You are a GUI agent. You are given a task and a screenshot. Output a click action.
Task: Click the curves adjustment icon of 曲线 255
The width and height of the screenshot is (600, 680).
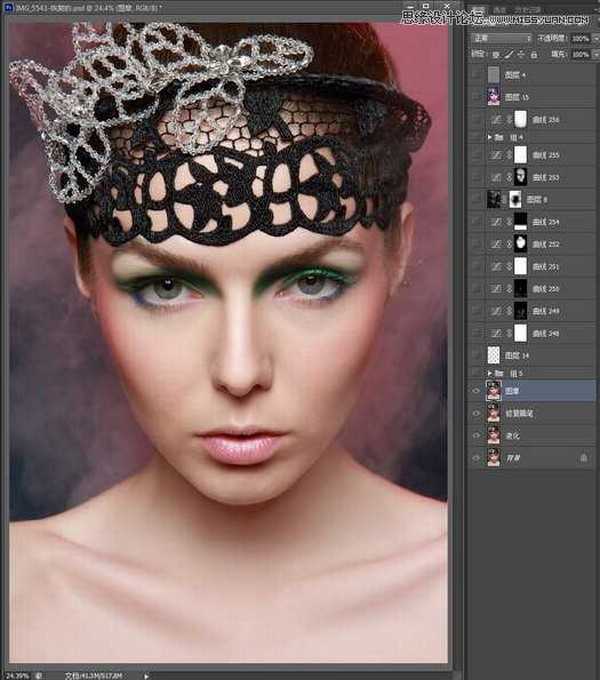tap(493, 156)
